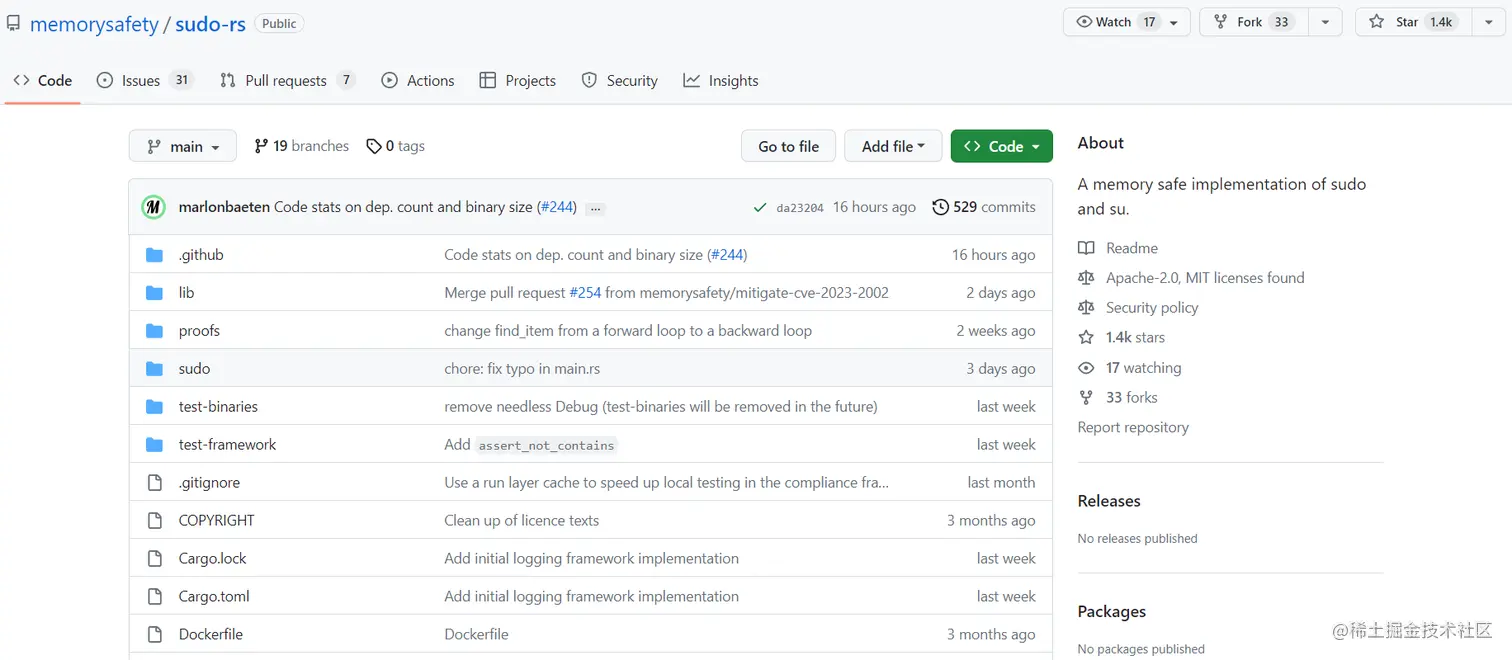Switch to the Issues tab
Image resolution: width=1512 pixels, height=660 pixels.
click(143, 81)
